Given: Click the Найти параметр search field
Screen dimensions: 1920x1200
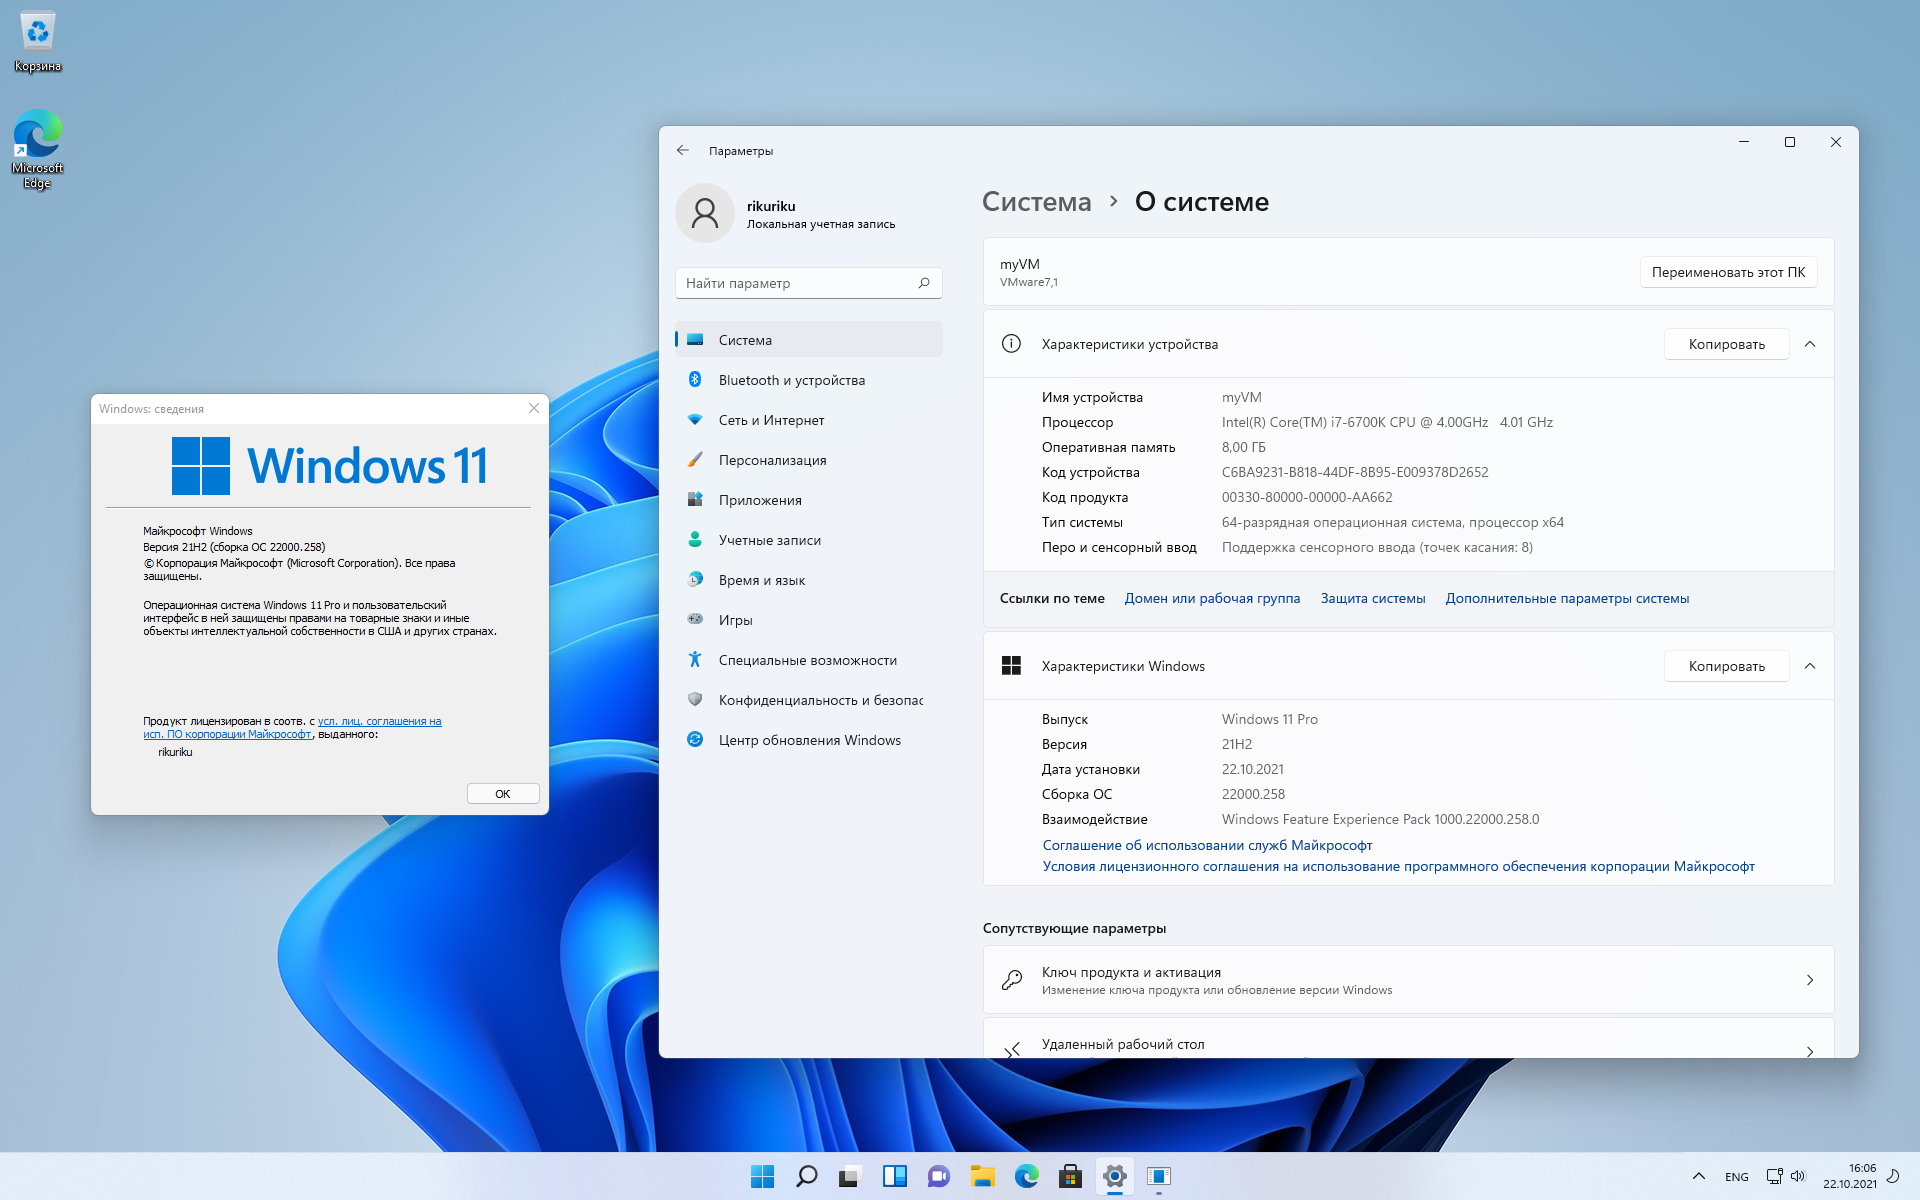Looking at the screenshot, I should [795, 283].
